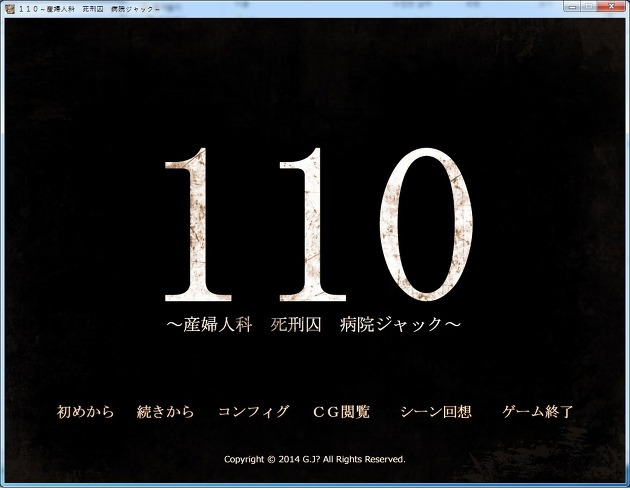Screen dimensions: 630x490
Task: Continue a saved game via 続きから
Action: [x=165, y=412]
